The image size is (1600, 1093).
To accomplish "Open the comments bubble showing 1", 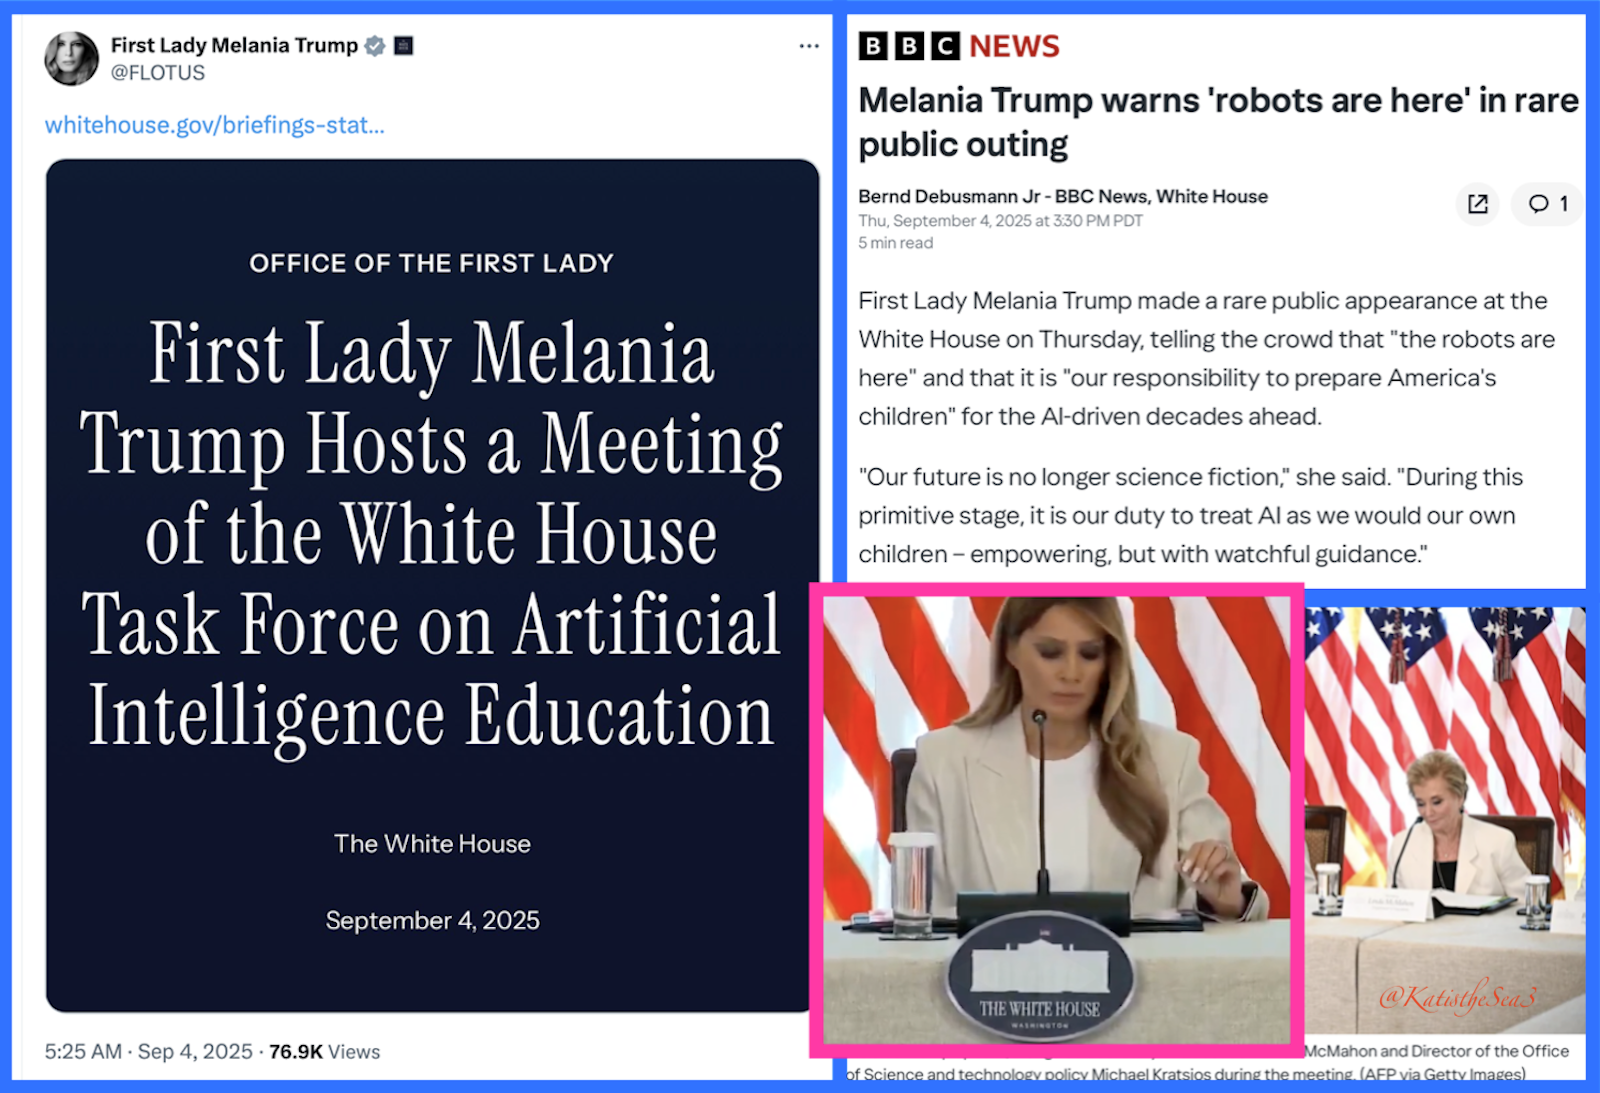I will pyautogui.click(x=1548, y=204).
